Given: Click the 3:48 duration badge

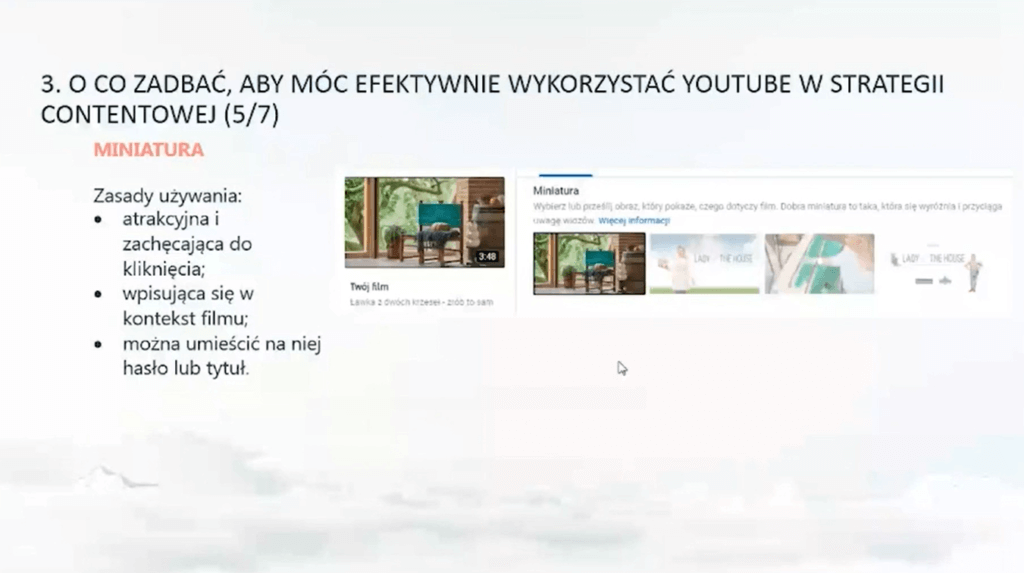Looking at the screenshot, I should [487, 257].
